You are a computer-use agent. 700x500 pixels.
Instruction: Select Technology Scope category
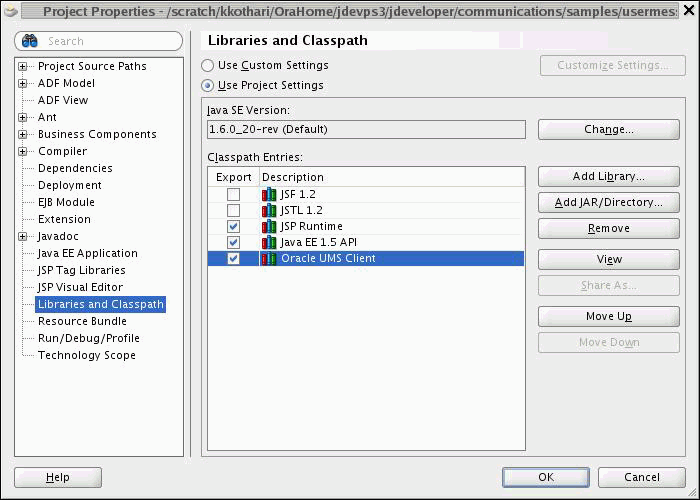(x=87, y=355)
